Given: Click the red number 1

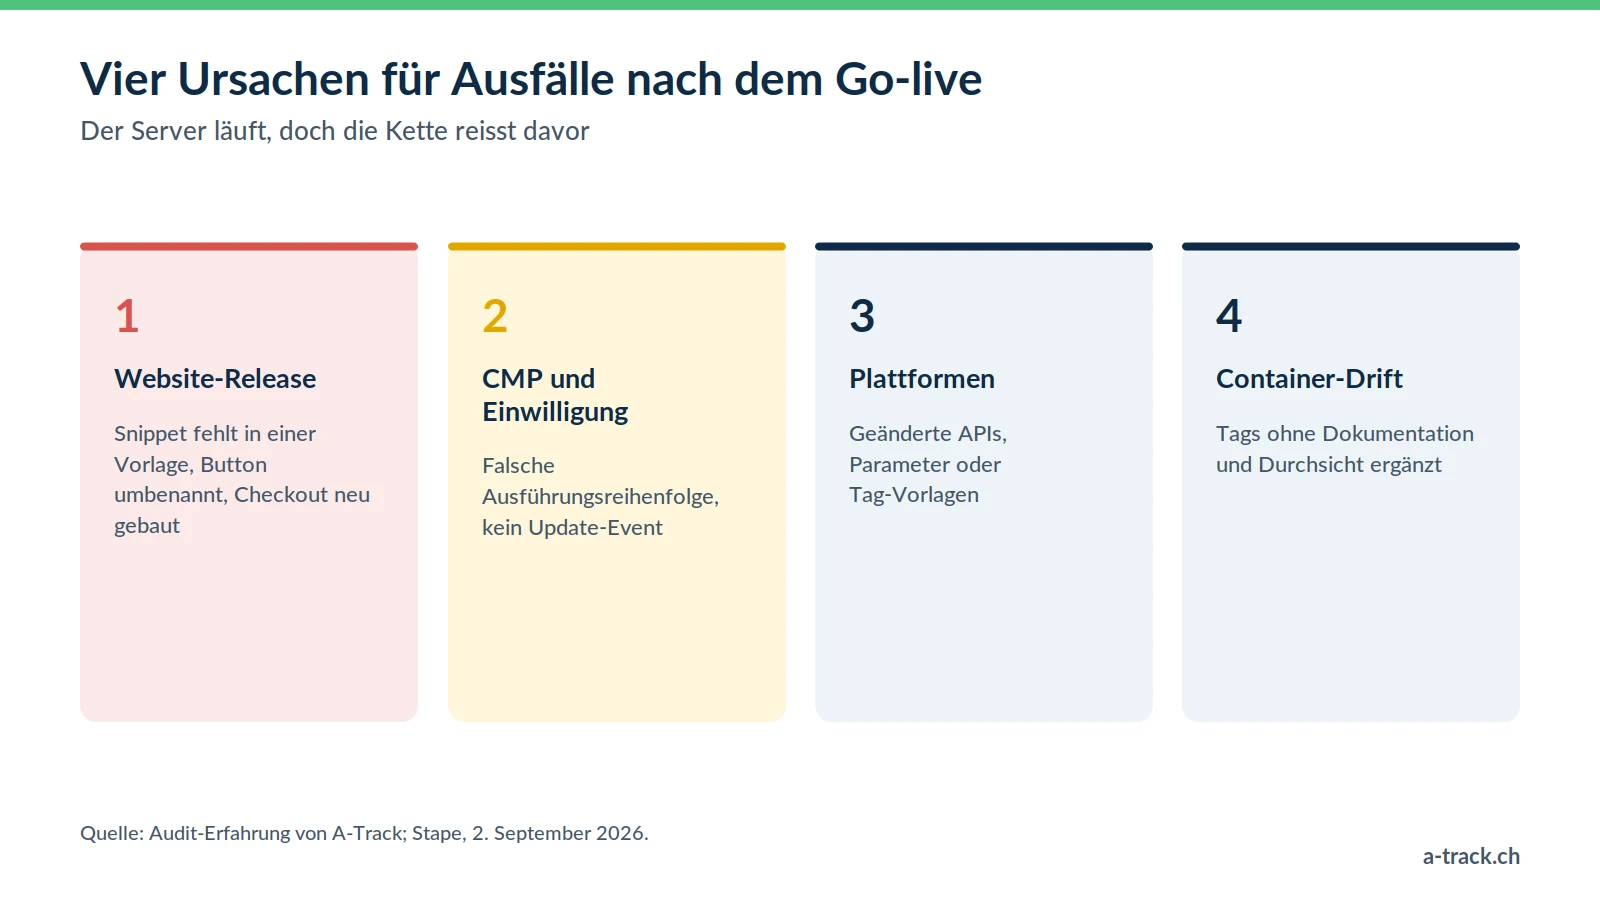Looking at the screenshot, I should point(127,316).
